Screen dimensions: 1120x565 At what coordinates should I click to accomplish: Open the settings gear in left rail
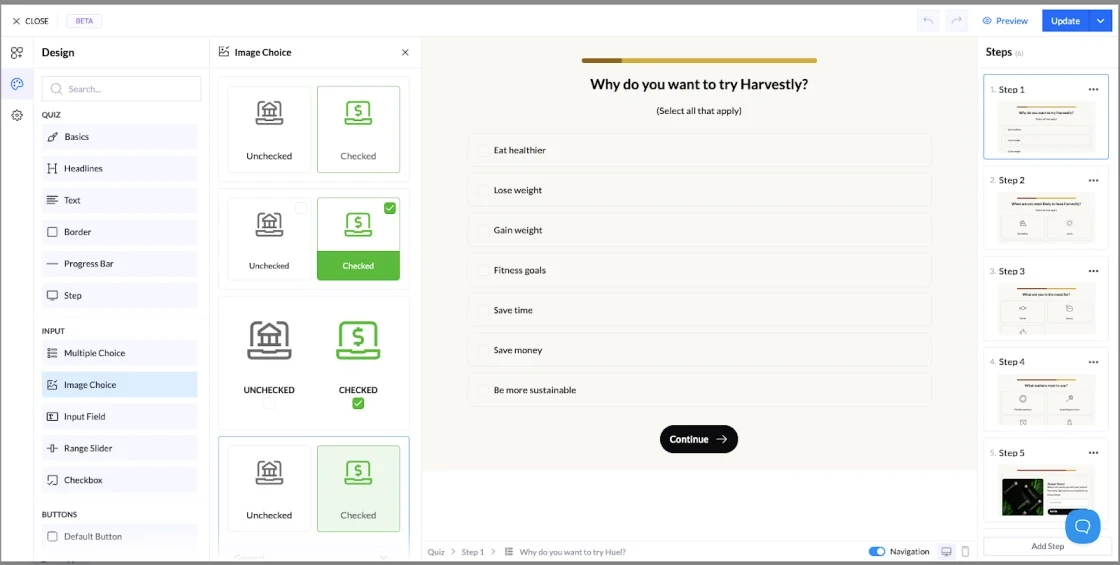coord(16,115)
